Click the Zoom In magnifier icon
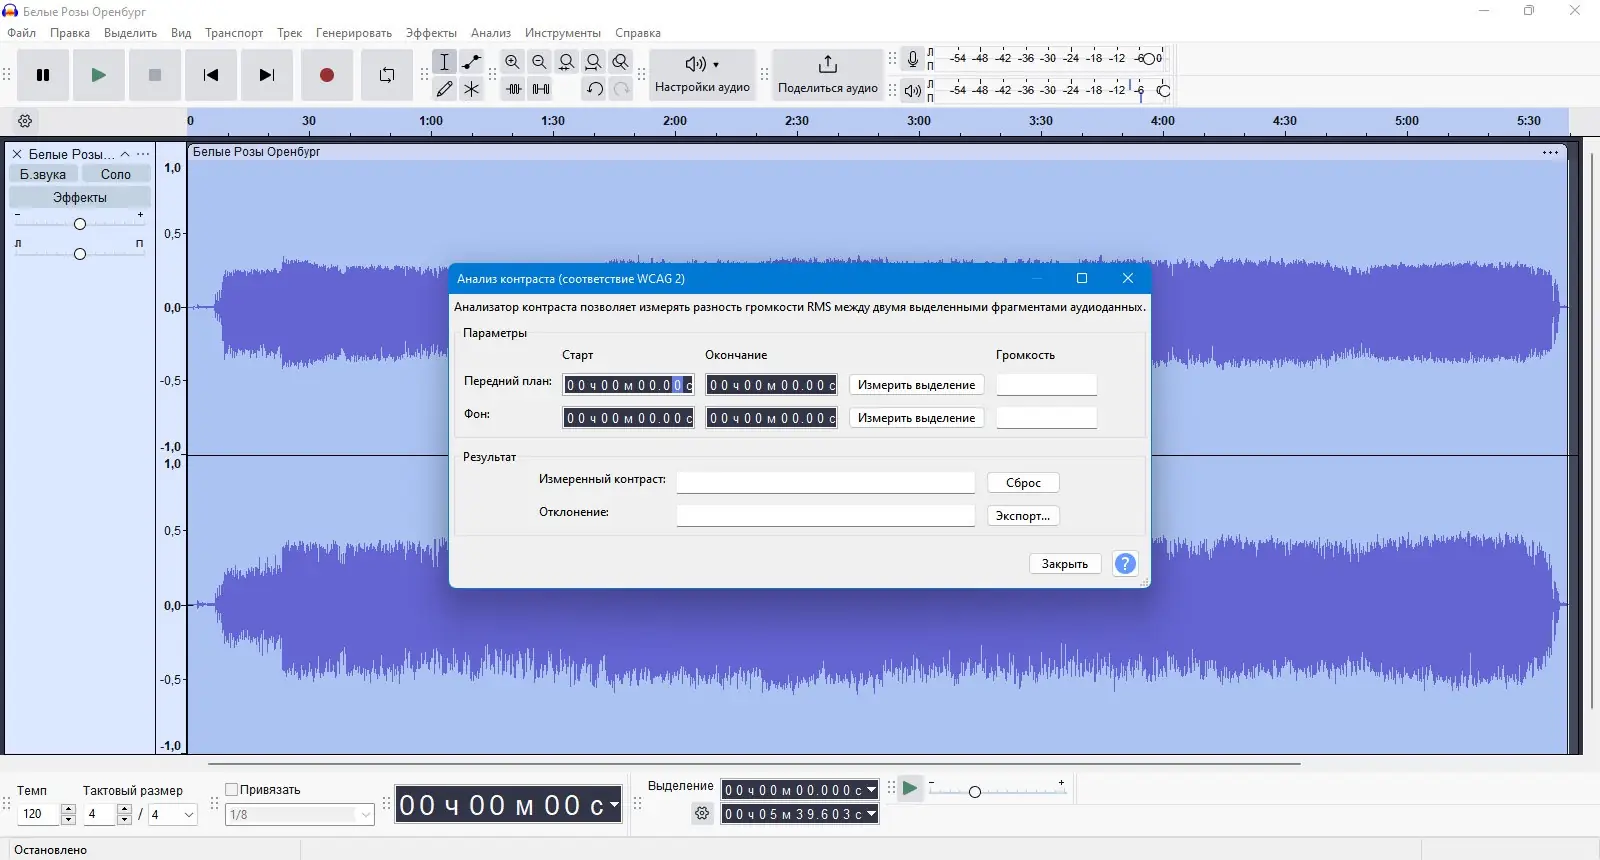The image size is (1600, 860). pos(513,62)
